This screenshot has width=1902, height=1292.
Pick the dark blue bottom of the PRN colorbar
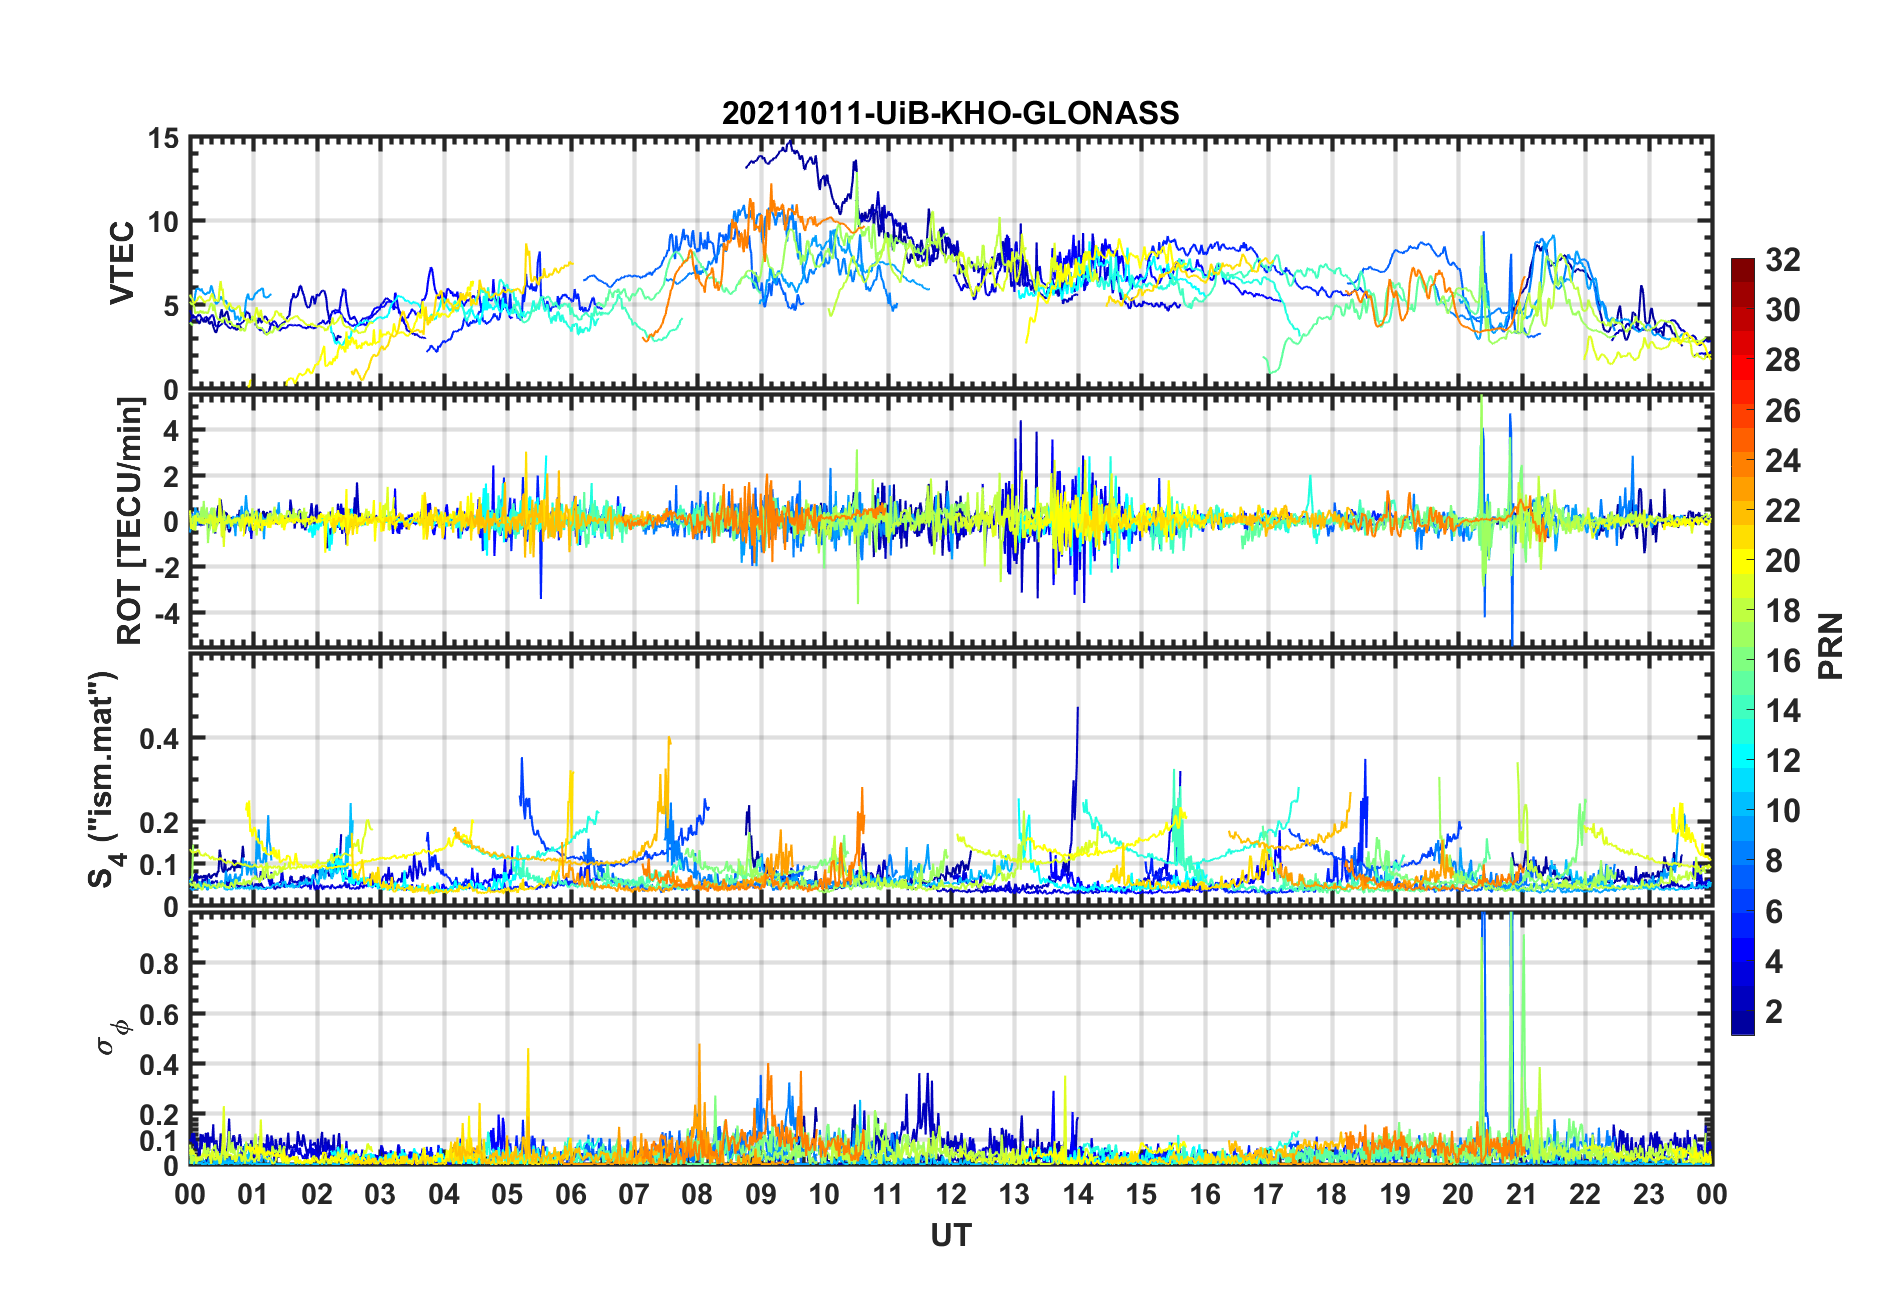[x=1743, y=1022]
